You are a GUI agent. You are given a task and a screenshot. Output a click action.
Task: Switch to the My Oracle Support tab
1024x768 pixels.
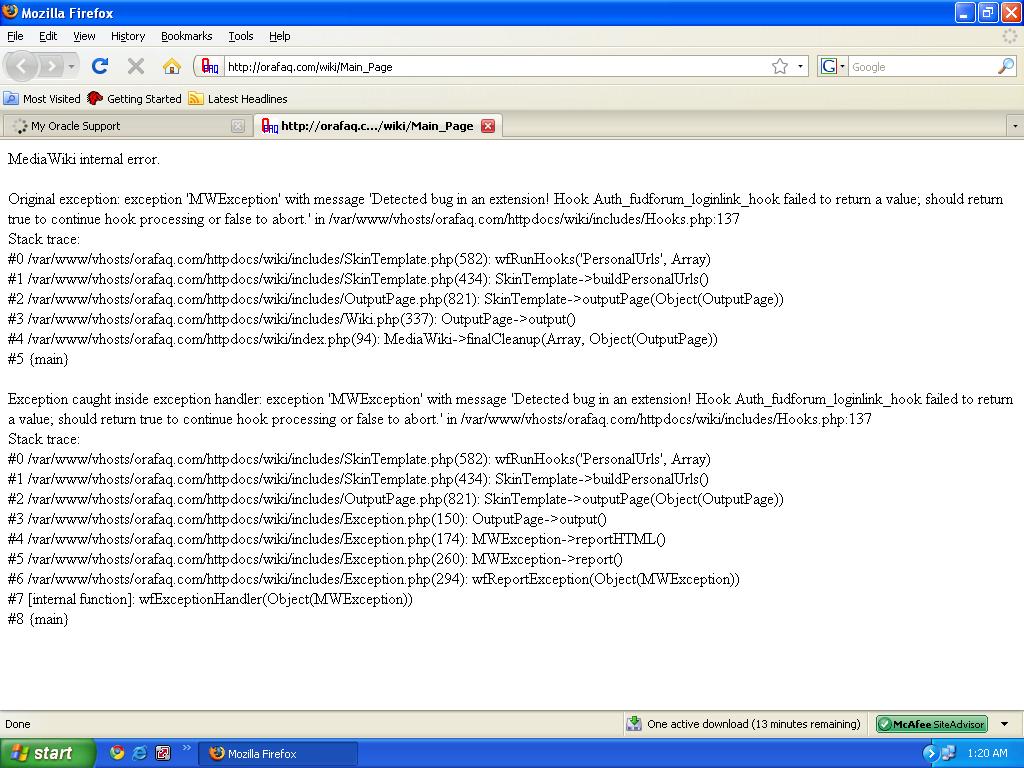[x=125, y=126]
